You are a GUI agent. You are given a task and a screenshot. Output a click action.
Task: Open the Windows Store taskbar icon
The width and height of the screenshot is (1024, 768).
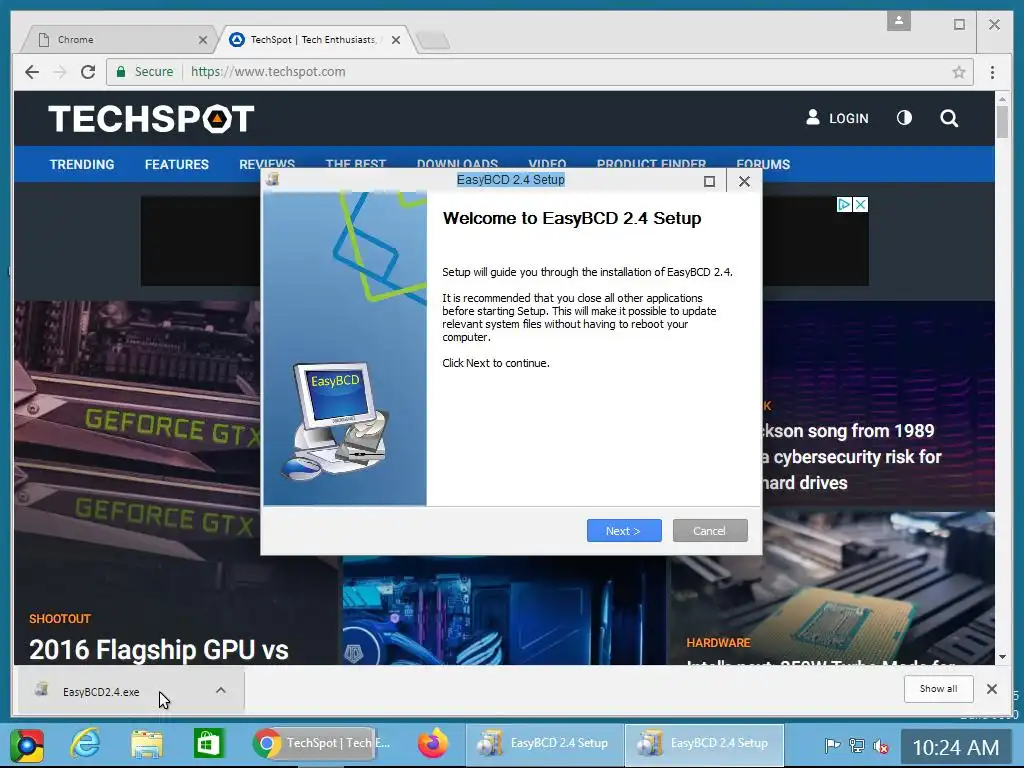208,744
